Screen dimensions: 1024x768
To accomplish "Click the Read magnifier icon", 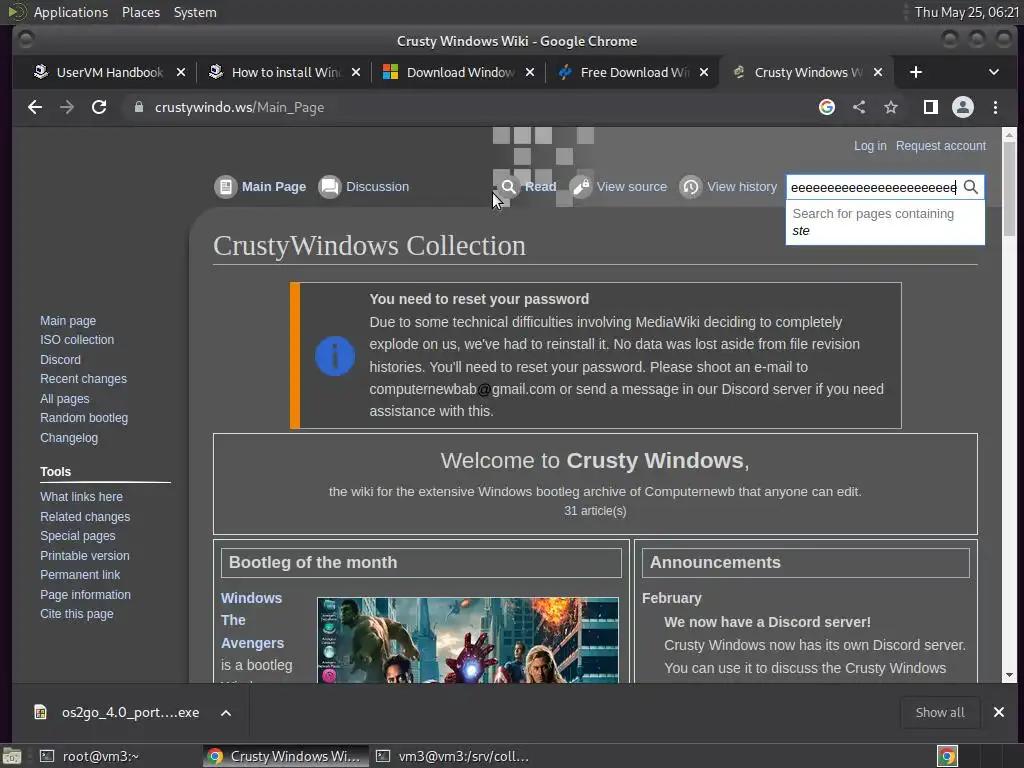I will tap(508, 187).
